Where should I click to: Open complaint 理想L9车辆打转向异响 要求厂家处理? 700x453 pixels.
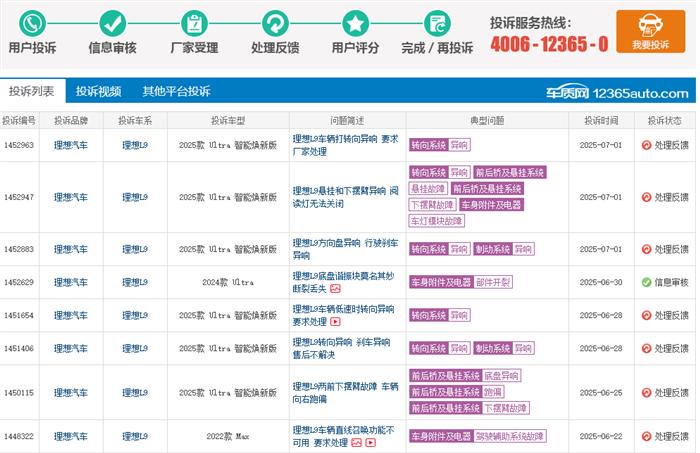click(345, 145)
